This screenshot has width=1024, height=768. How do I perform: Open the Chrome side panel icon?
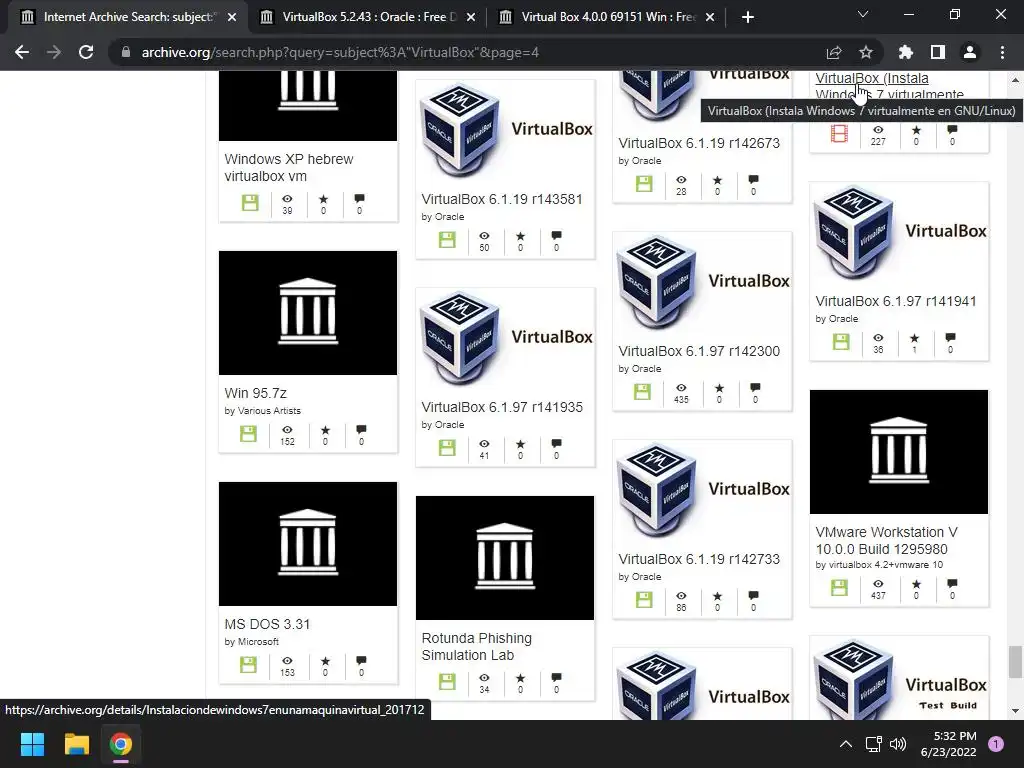pyautogui.click(x=937, y=52)
